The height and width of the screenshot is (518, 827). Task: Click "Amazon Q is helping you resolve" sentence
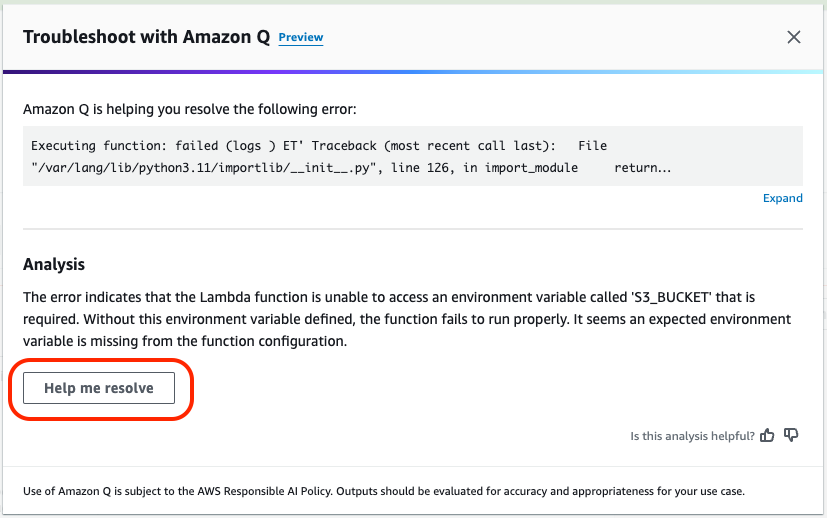189,109
